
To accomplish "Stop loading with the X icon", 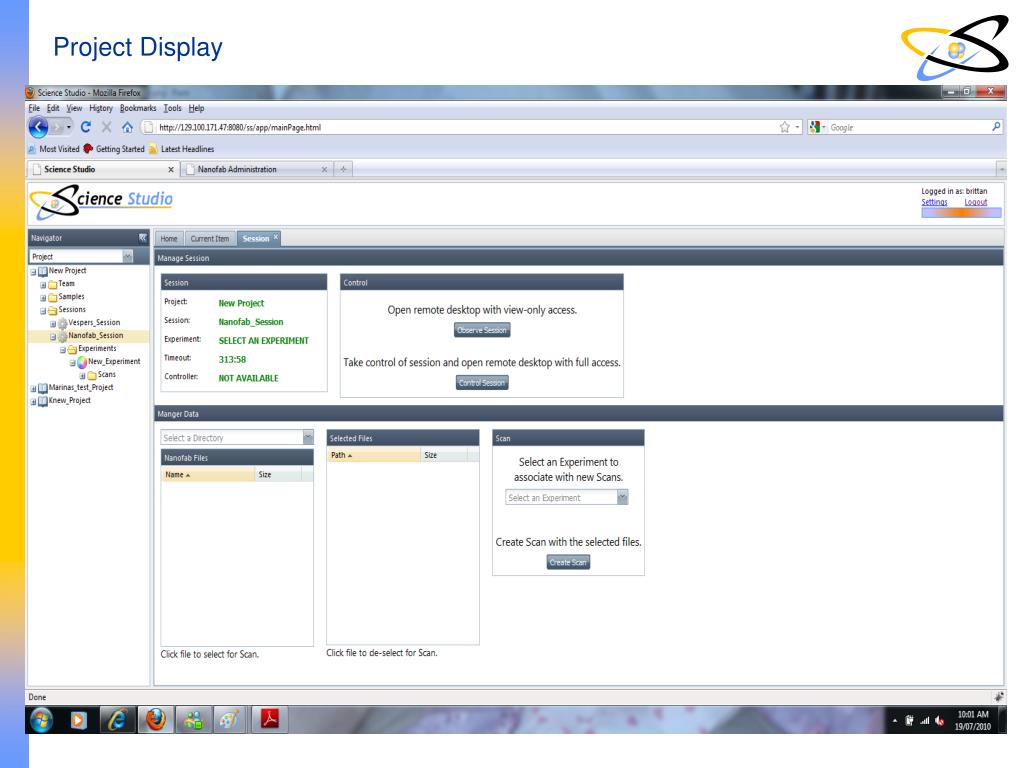I will tap(106, 127).
